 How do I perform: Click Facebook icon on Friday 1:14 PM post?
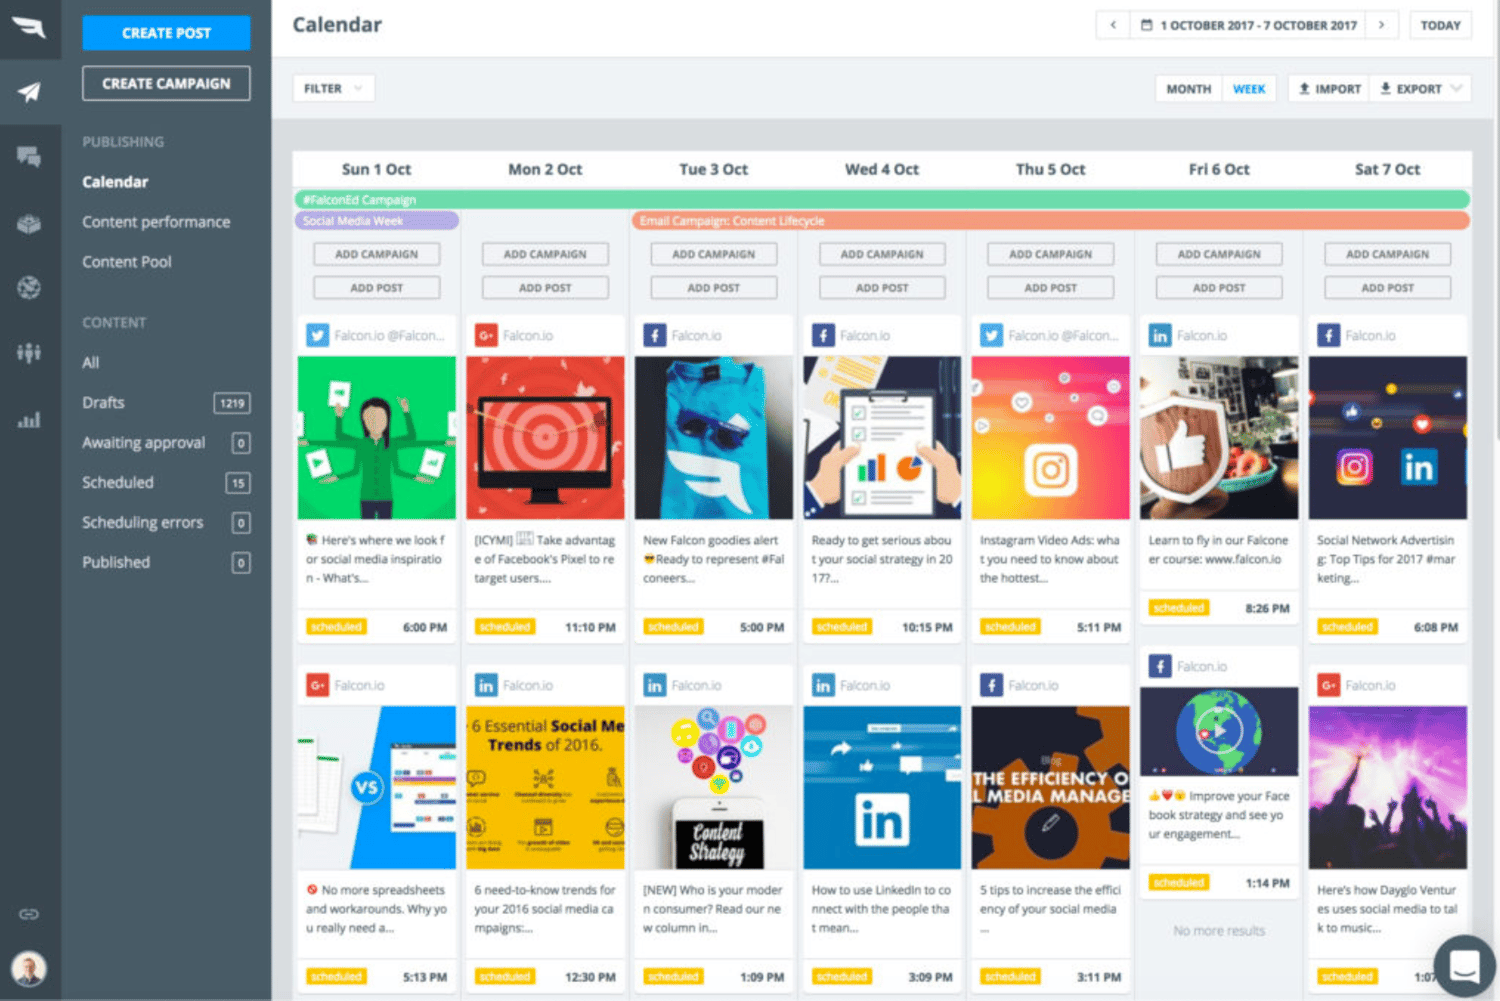coord(1160,666)
